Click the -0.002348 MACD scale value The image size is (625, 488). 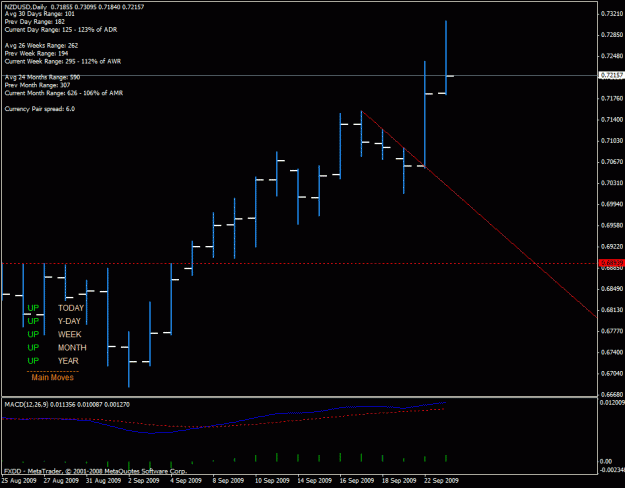coord(612,470)
